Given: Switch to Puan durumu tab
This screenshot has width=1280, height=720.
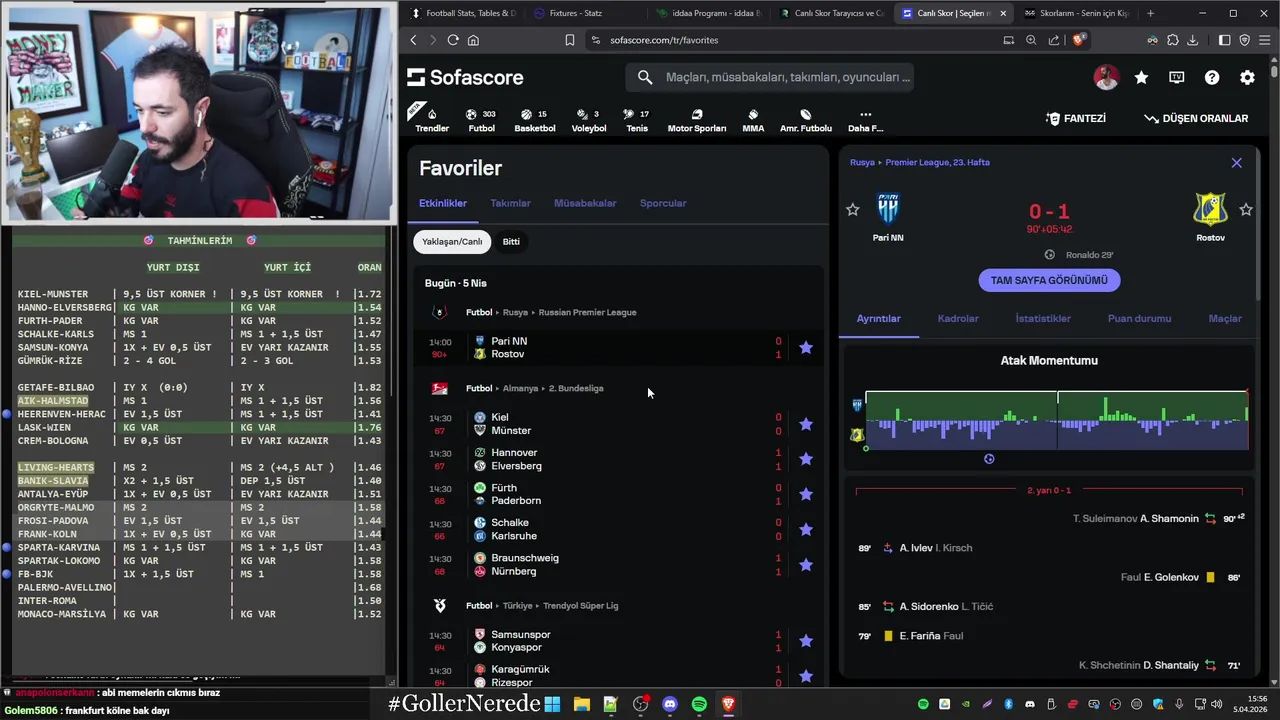Looking at the screenshot, I should click(x=1139, y=318).
